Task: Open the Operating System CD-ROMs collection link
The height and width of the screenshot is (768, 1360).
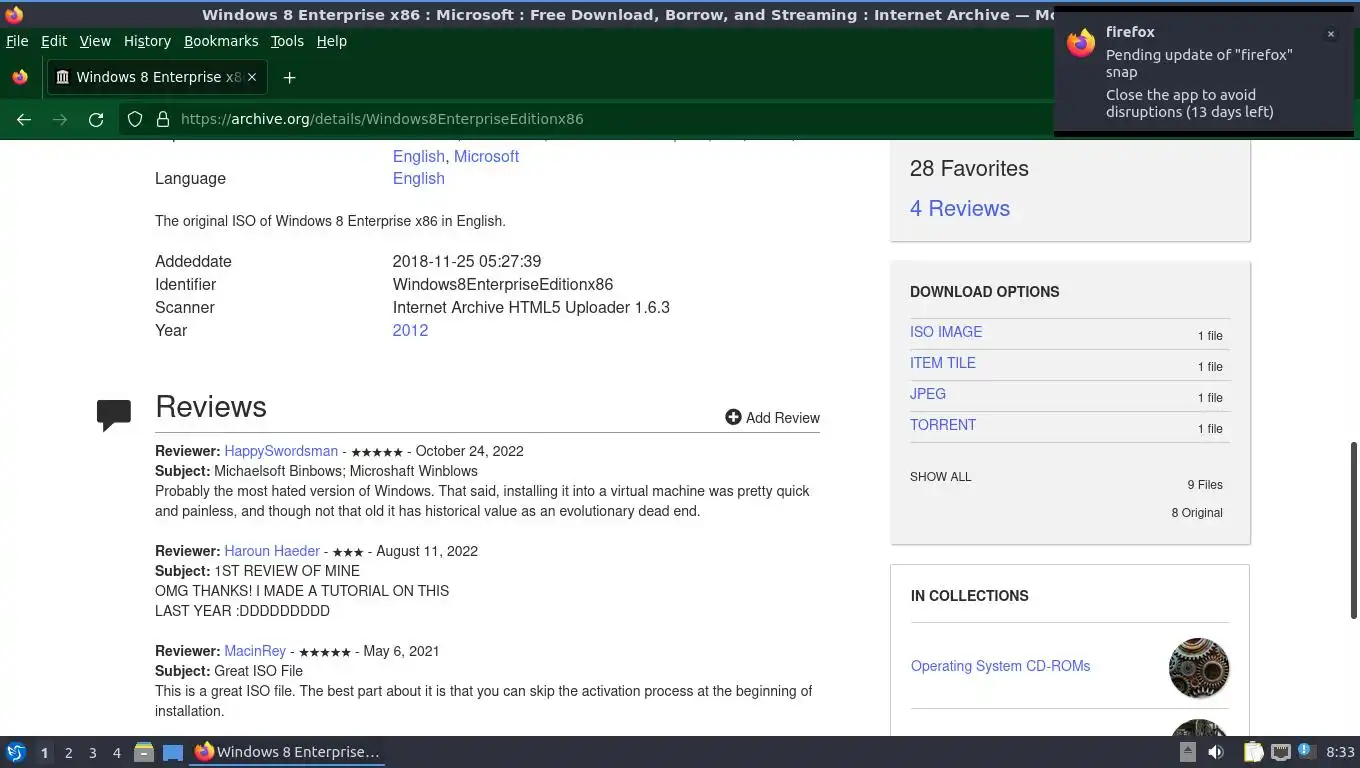Action: (x=1000, y=666)
